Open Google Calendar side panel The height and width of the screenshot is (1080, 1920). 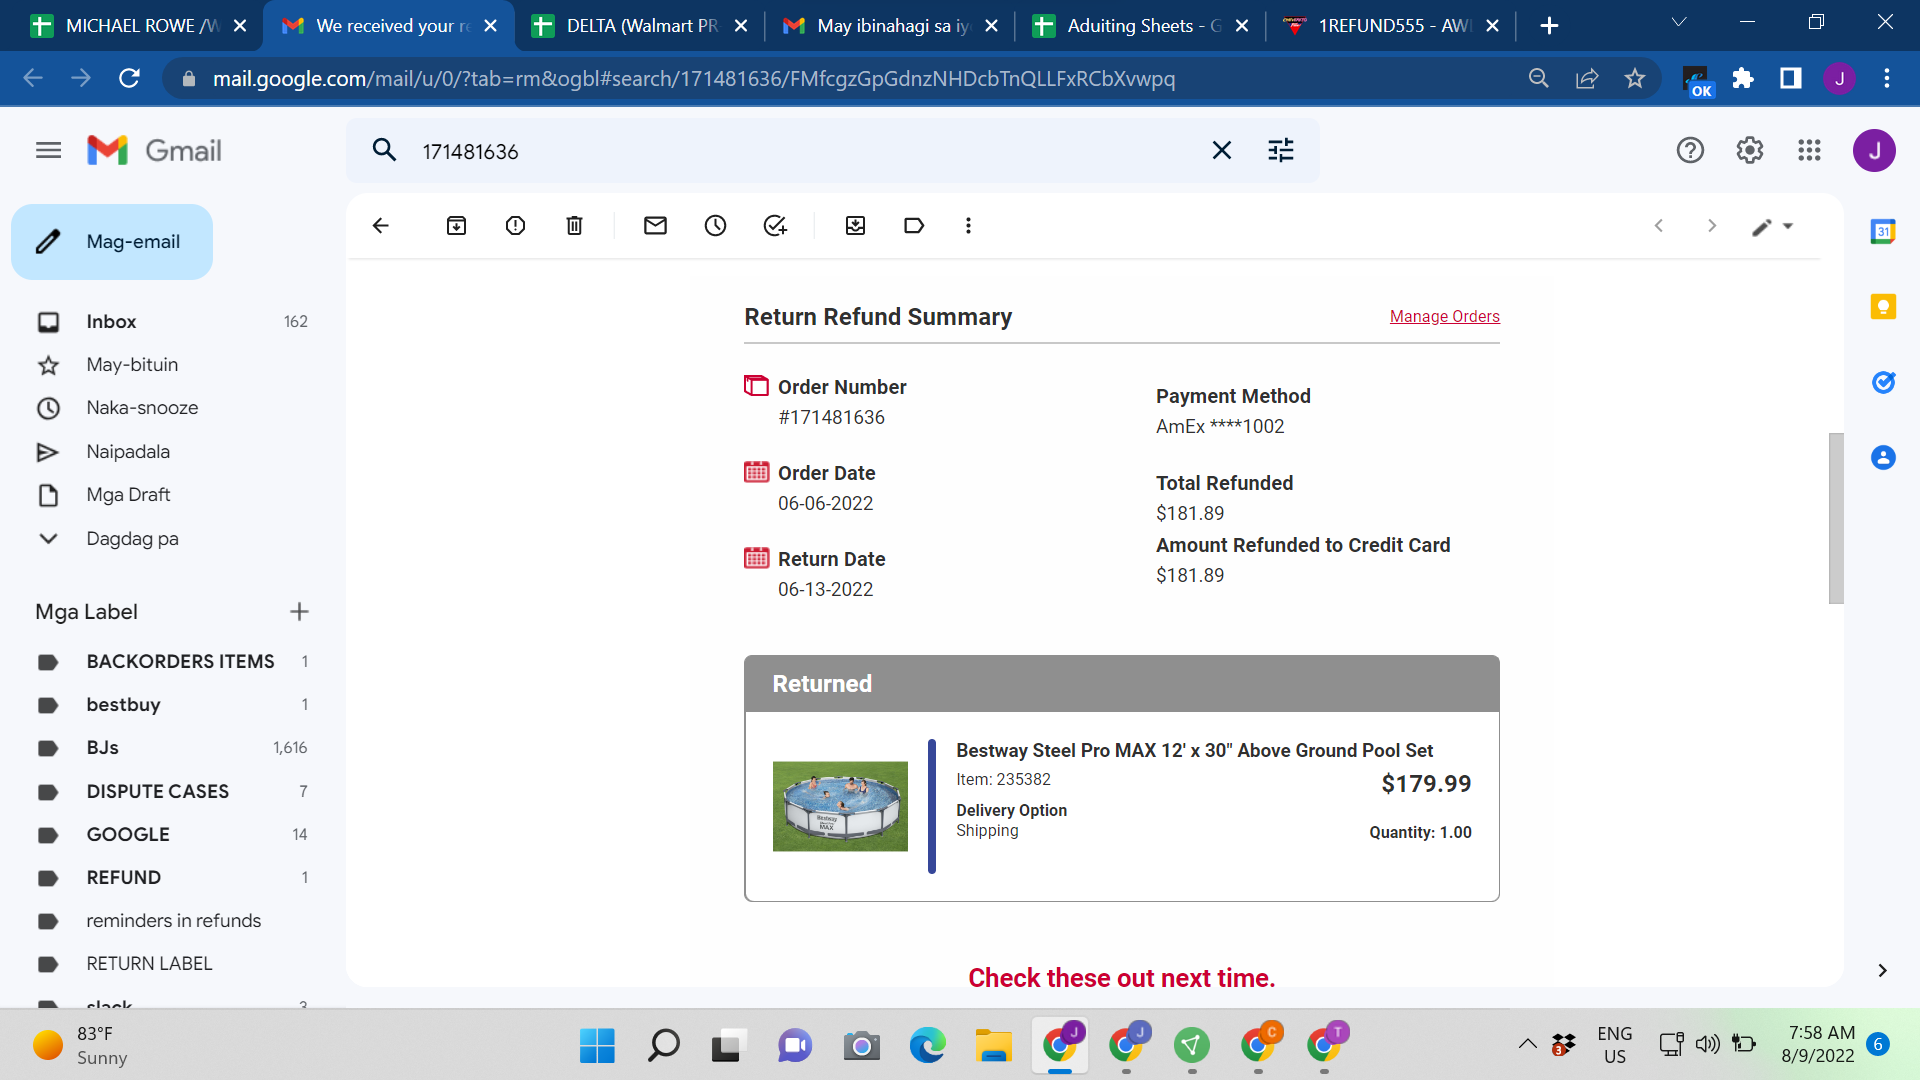point(1883,232)
